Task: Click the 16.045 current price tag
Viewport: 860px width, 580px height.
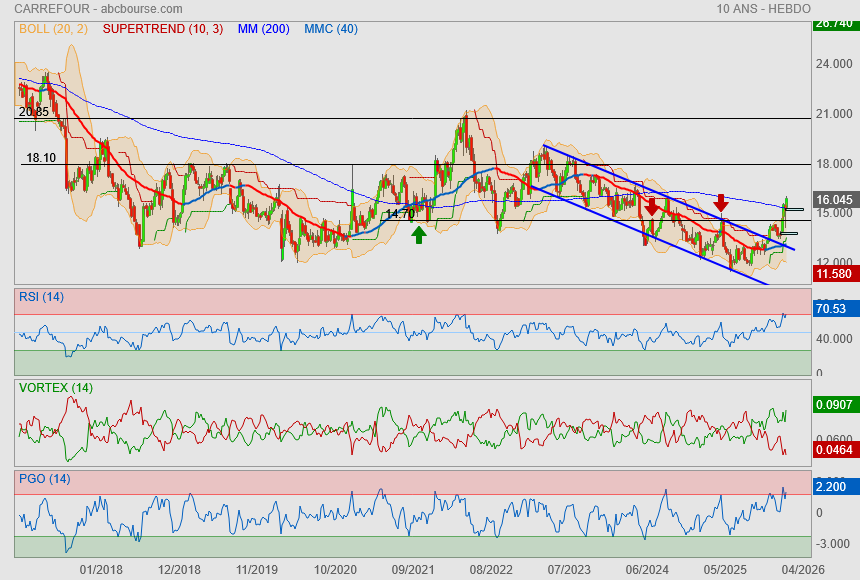Action: tap(833, 200)
